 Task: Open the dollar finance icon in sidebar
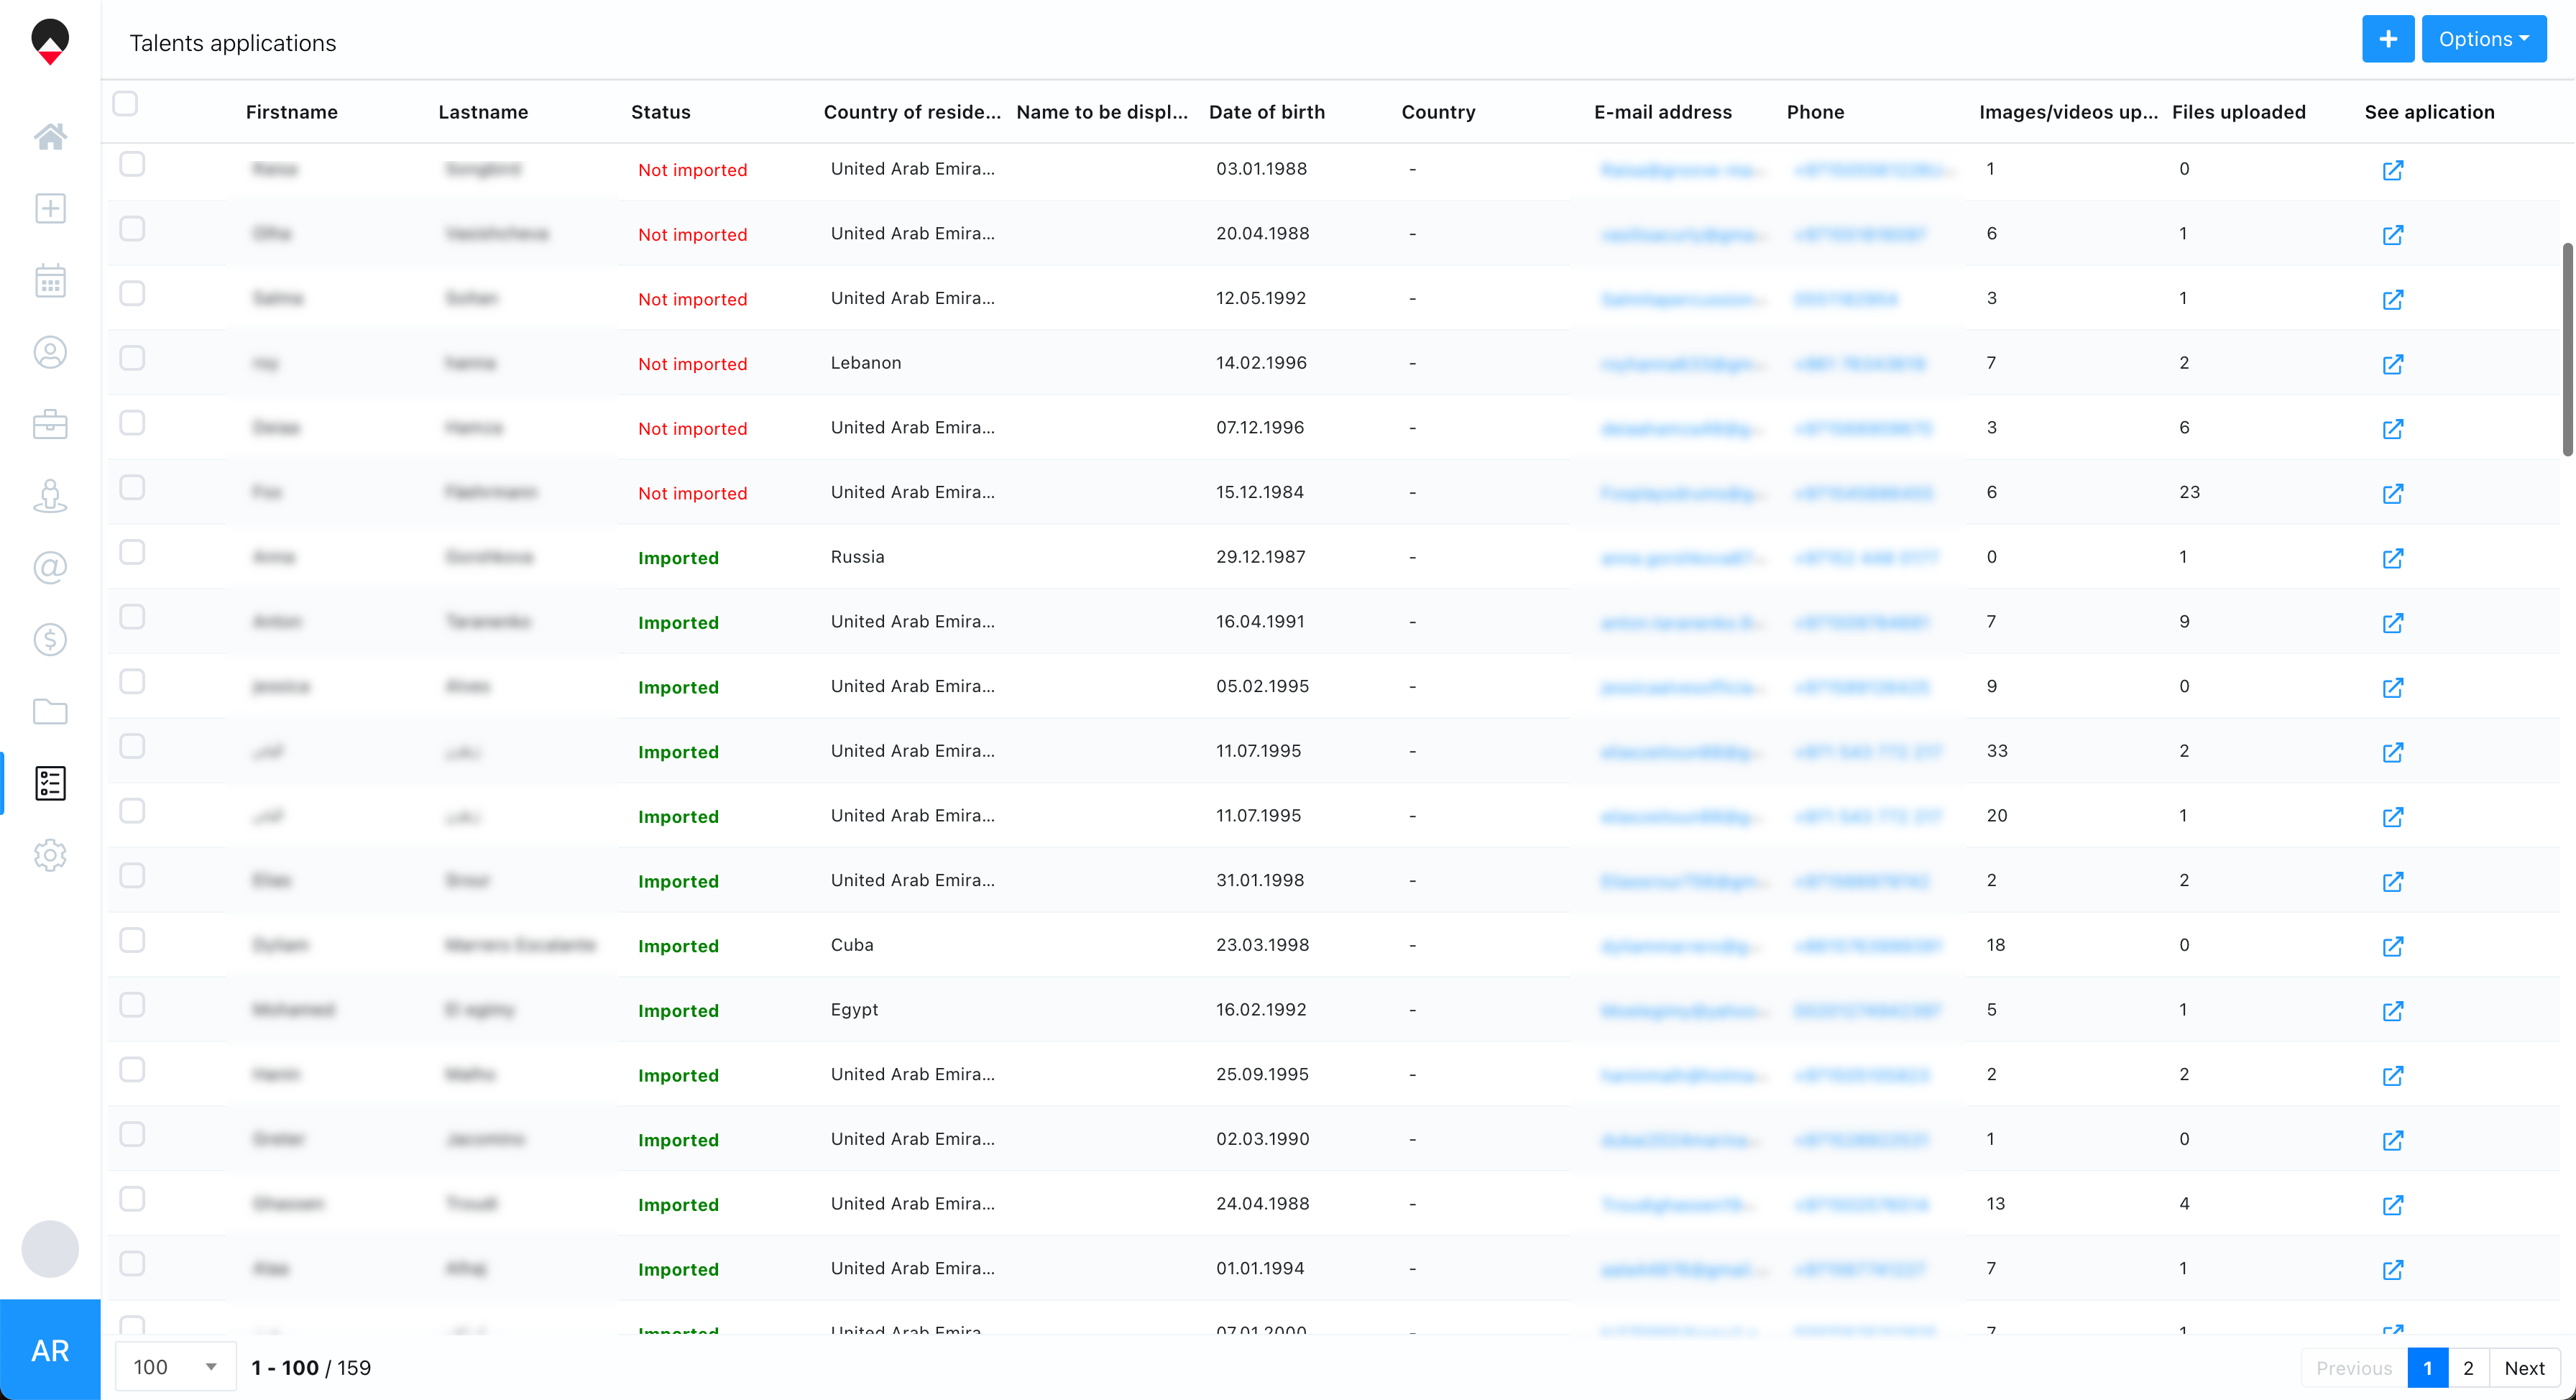click(50, 640)
